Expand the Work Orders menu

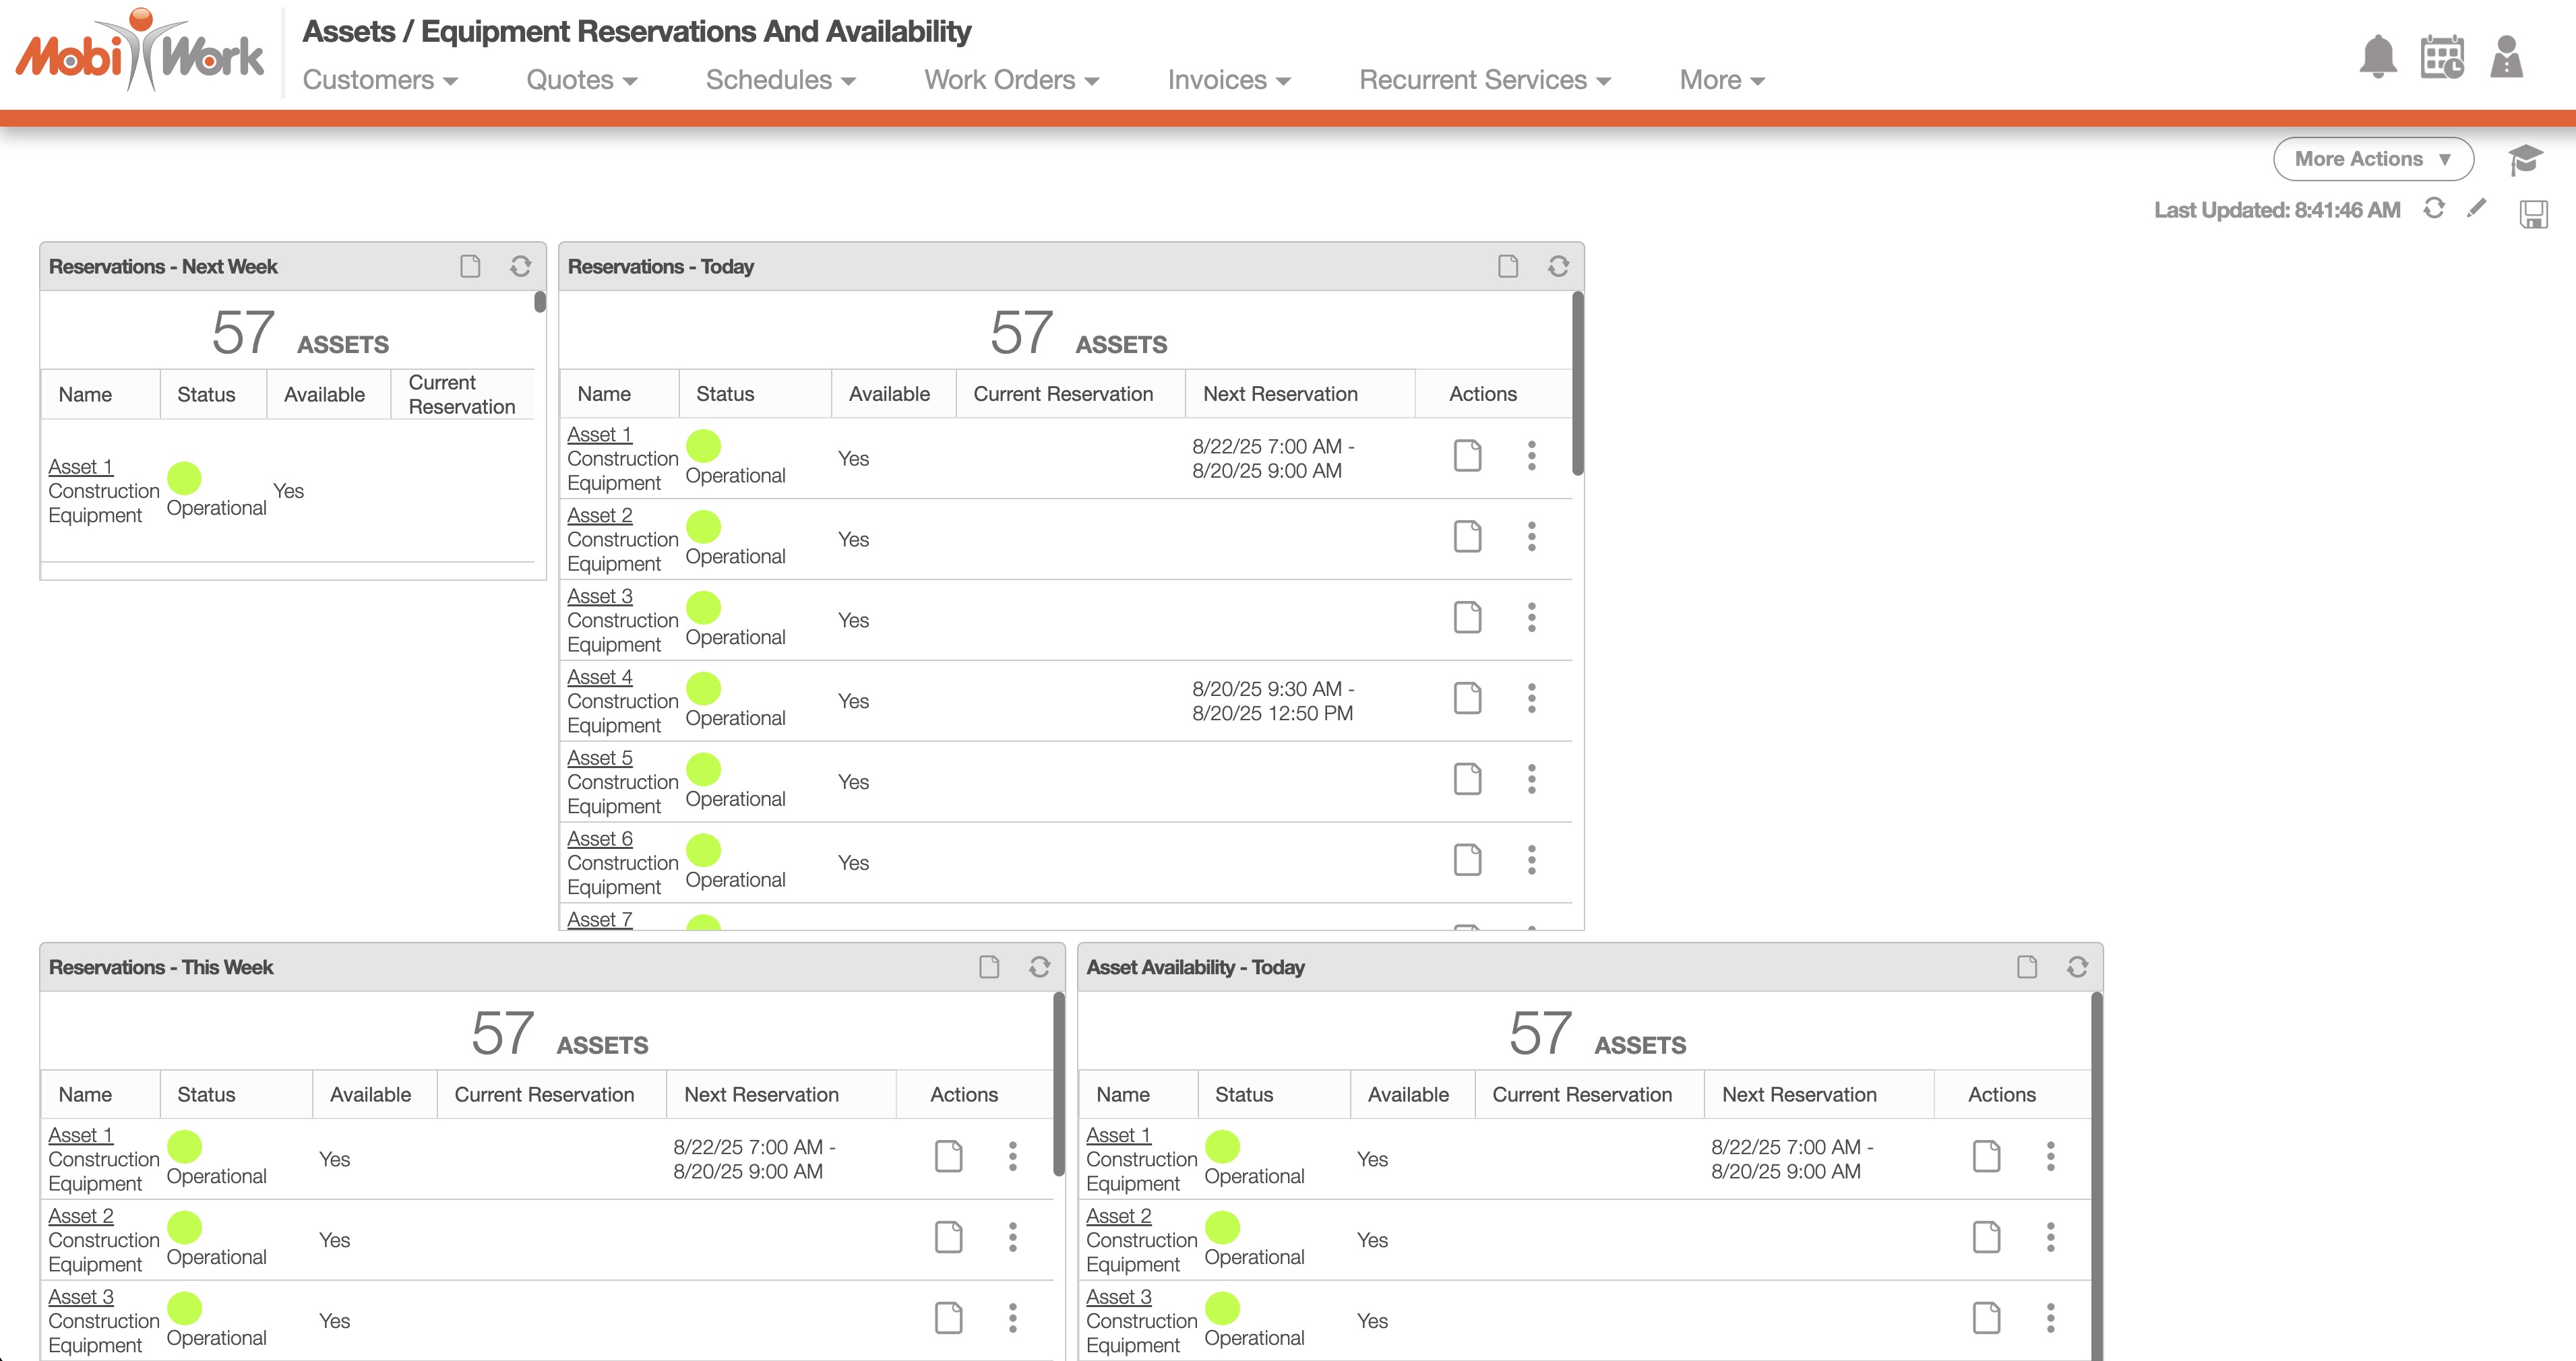(1011, 80)
